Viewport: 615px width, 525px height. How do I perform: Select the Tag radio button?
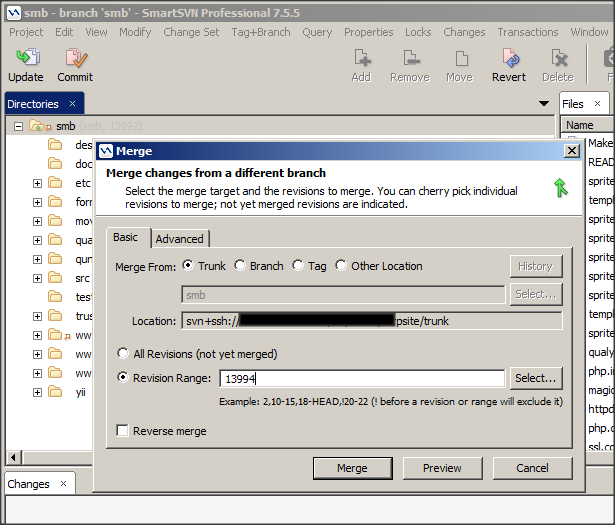[298, 265]
